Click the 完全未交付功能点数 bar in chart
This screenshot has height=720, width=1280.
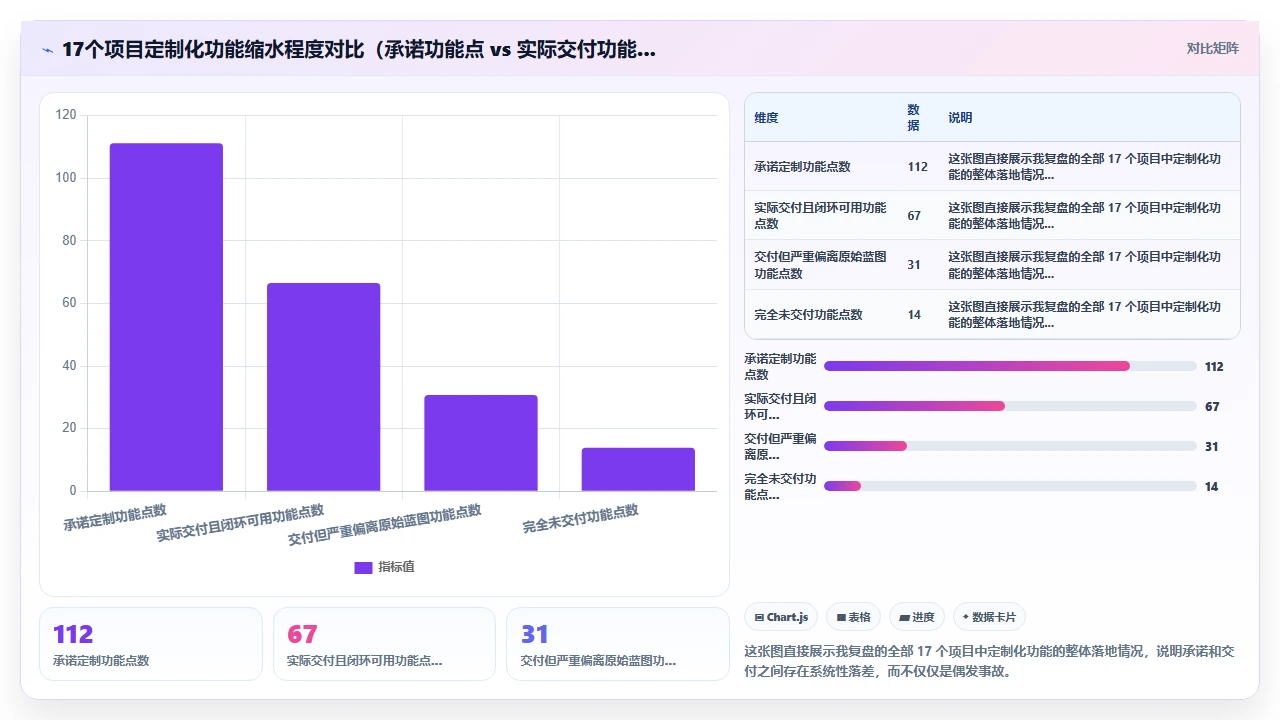pyautogui.click(x=638, y=469)
